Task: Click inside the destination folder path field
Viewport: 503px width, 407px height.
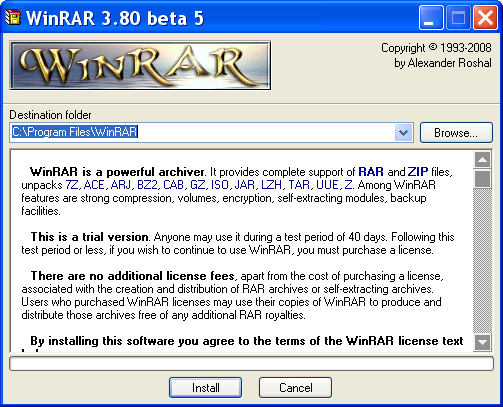Action: tap(202, 132)
